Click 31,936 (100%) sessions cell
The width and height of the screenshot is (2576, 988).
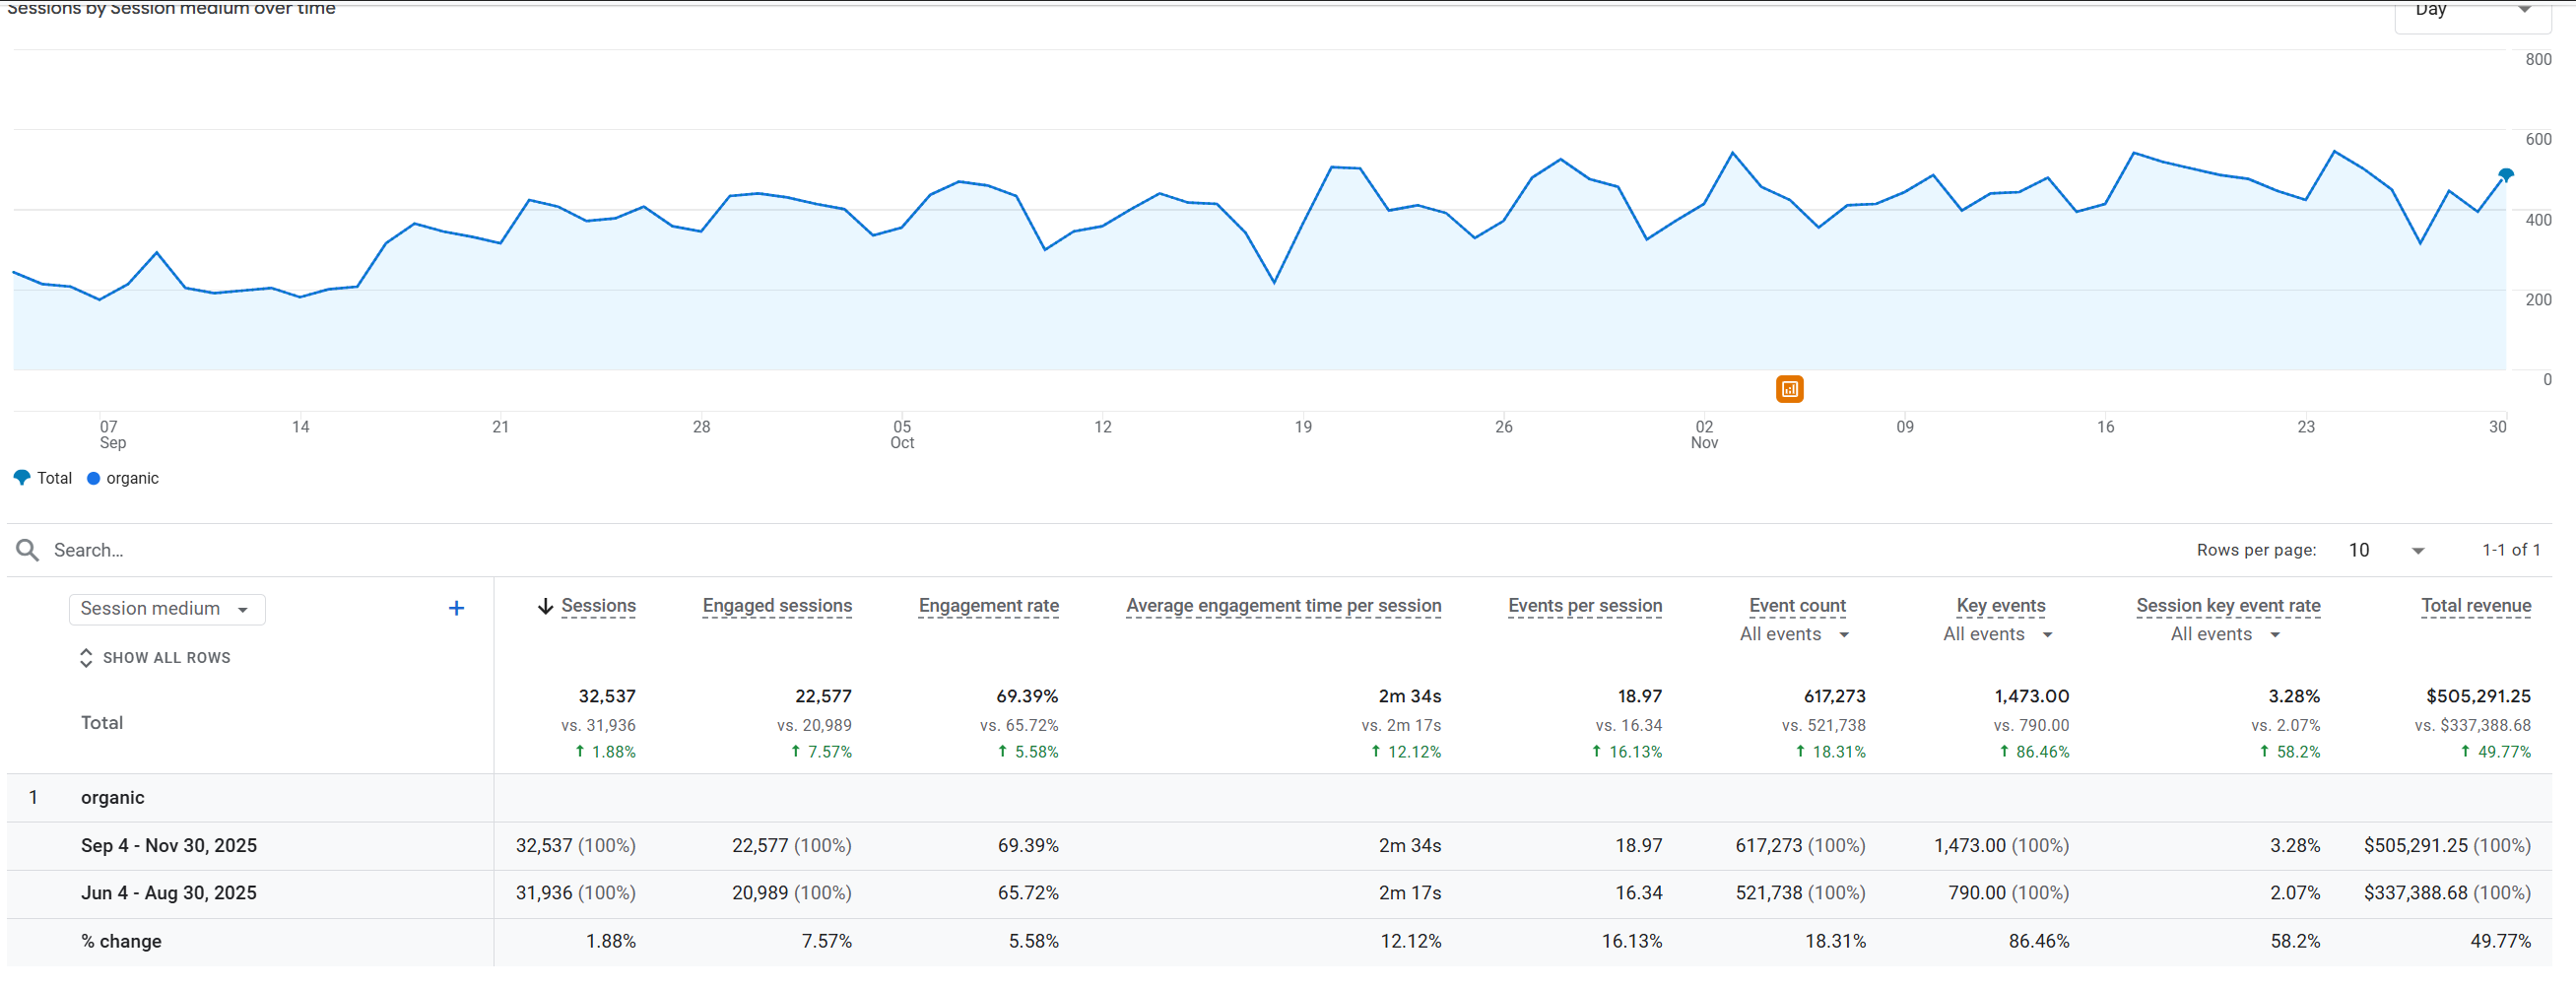575,893
